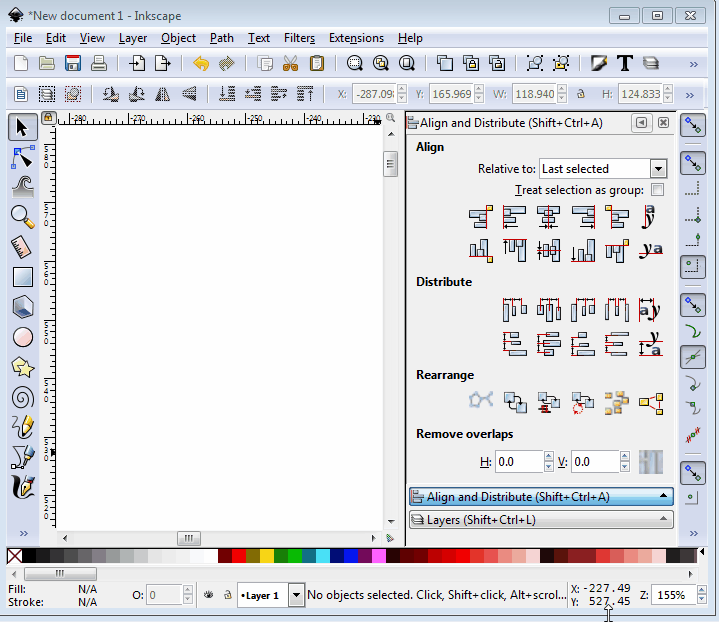Click the None (X) color swatch
The image size is (719, 622).
click(14, 556)
